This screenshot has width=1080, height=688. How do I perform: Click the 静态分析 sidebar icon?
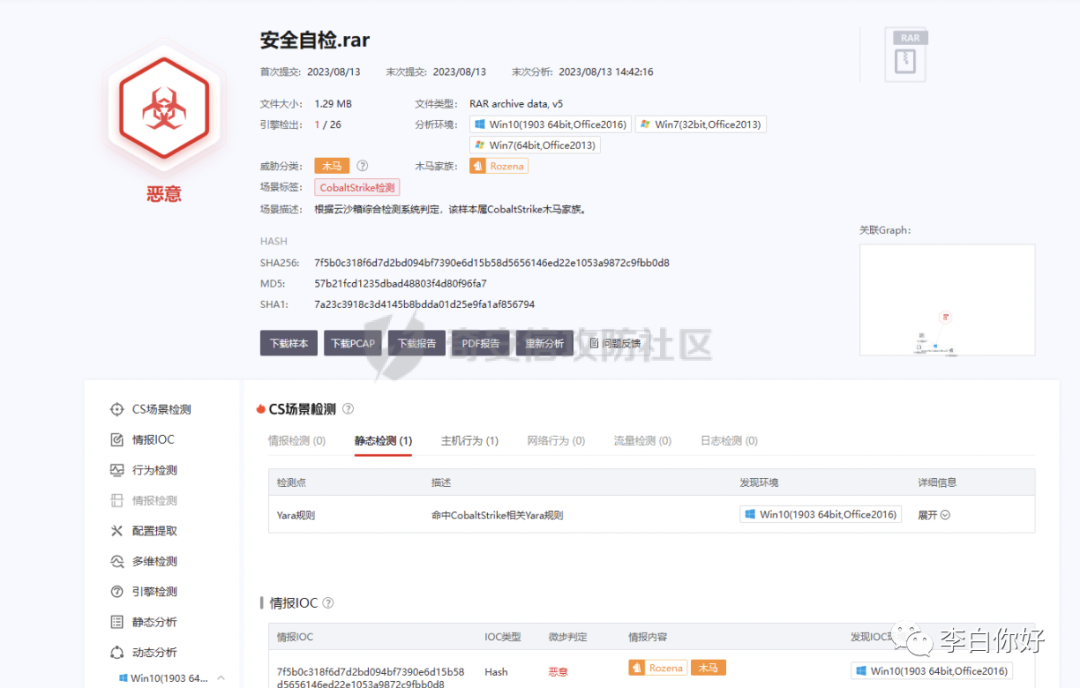116,622
